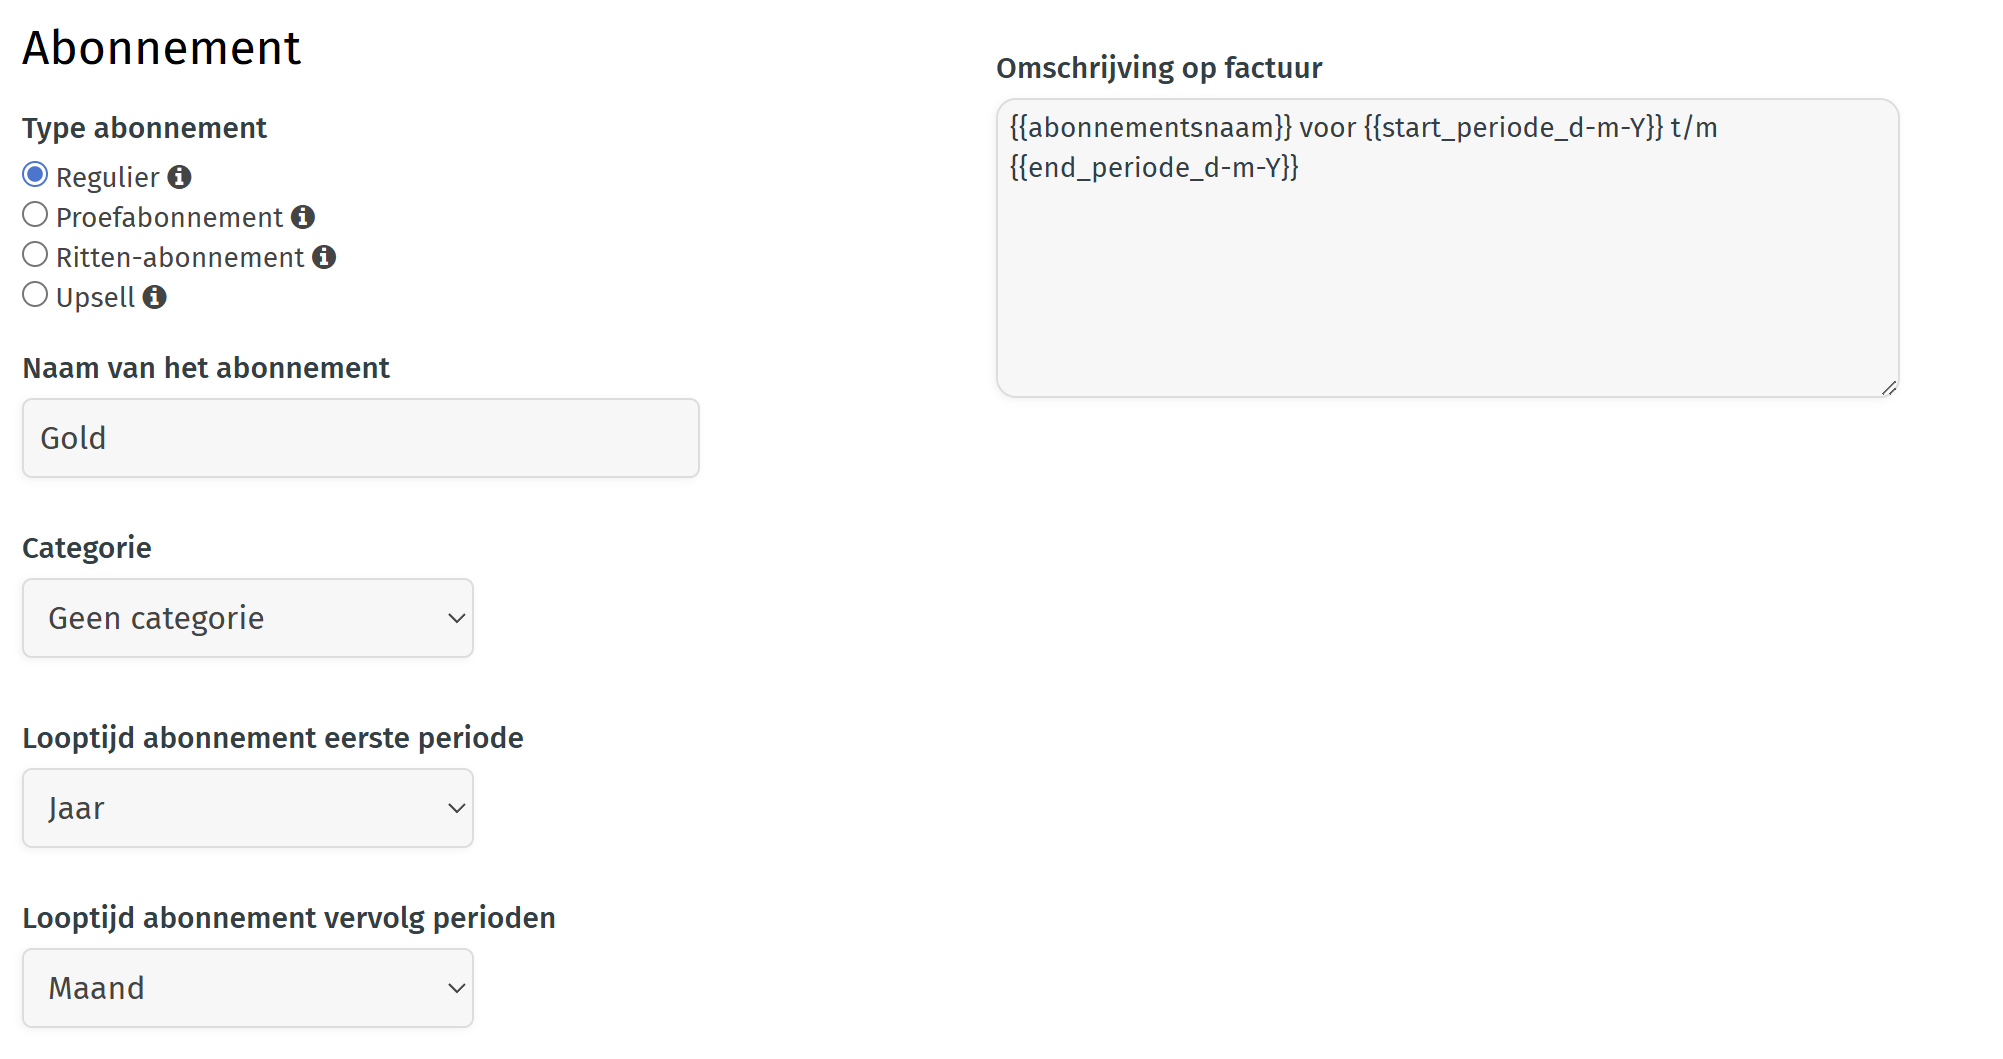This screenshot has width=2003, height=1059.
Task: Click the Naam van het abonnement field
Action: click(360, 438)
